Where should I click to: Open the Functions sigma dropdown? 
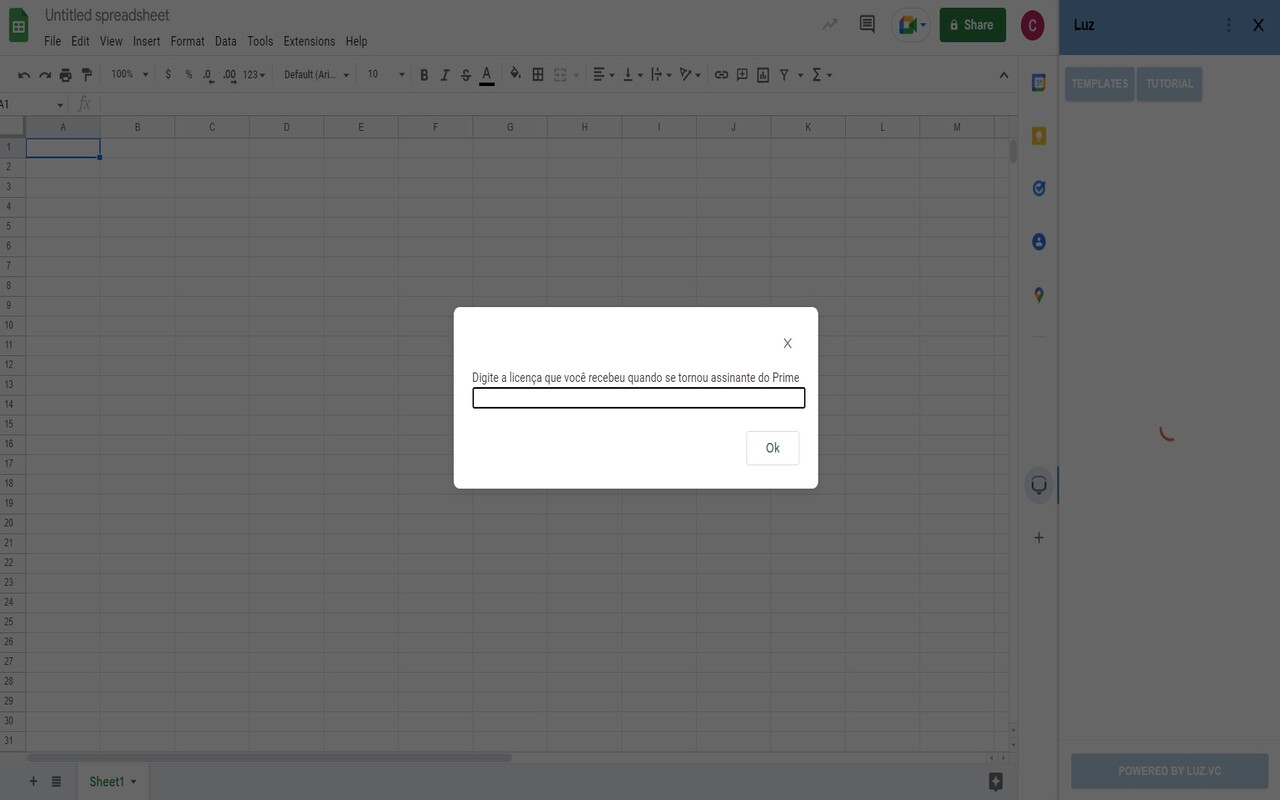pyautogui.click(x=822, y=75)
